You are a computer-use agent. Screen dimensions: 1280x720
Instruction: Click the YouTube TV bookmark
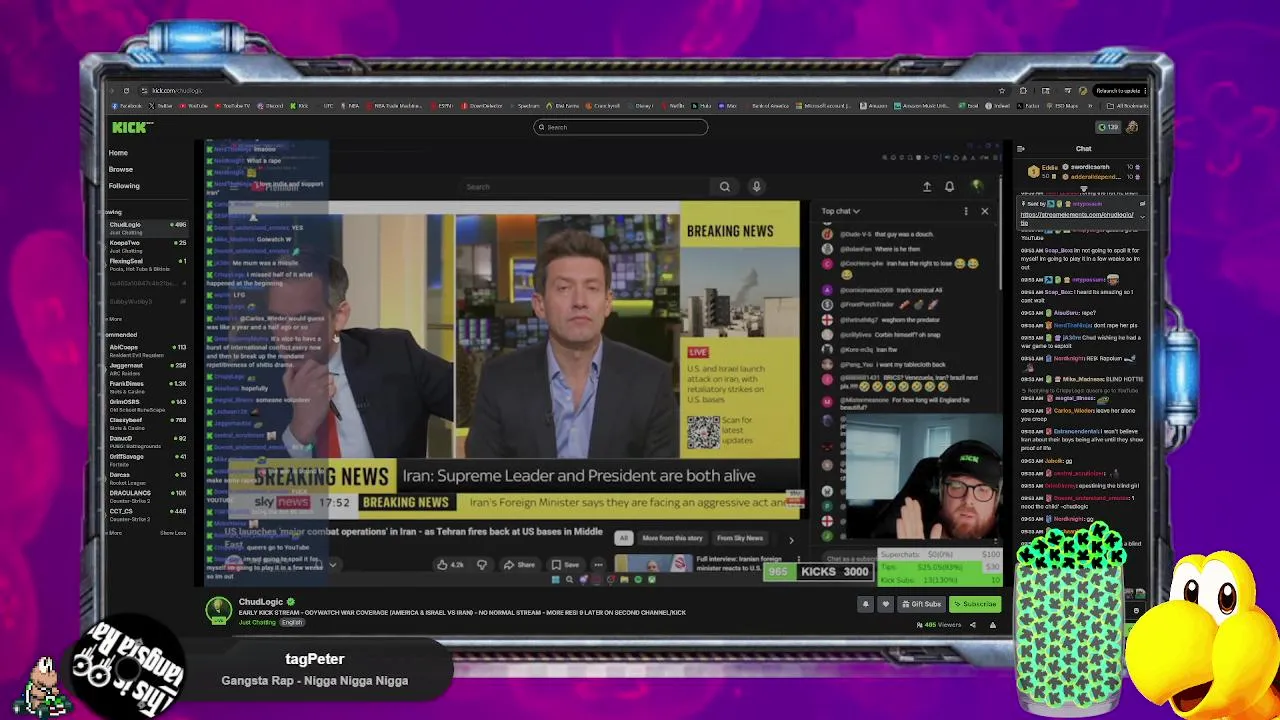[232, 105]
